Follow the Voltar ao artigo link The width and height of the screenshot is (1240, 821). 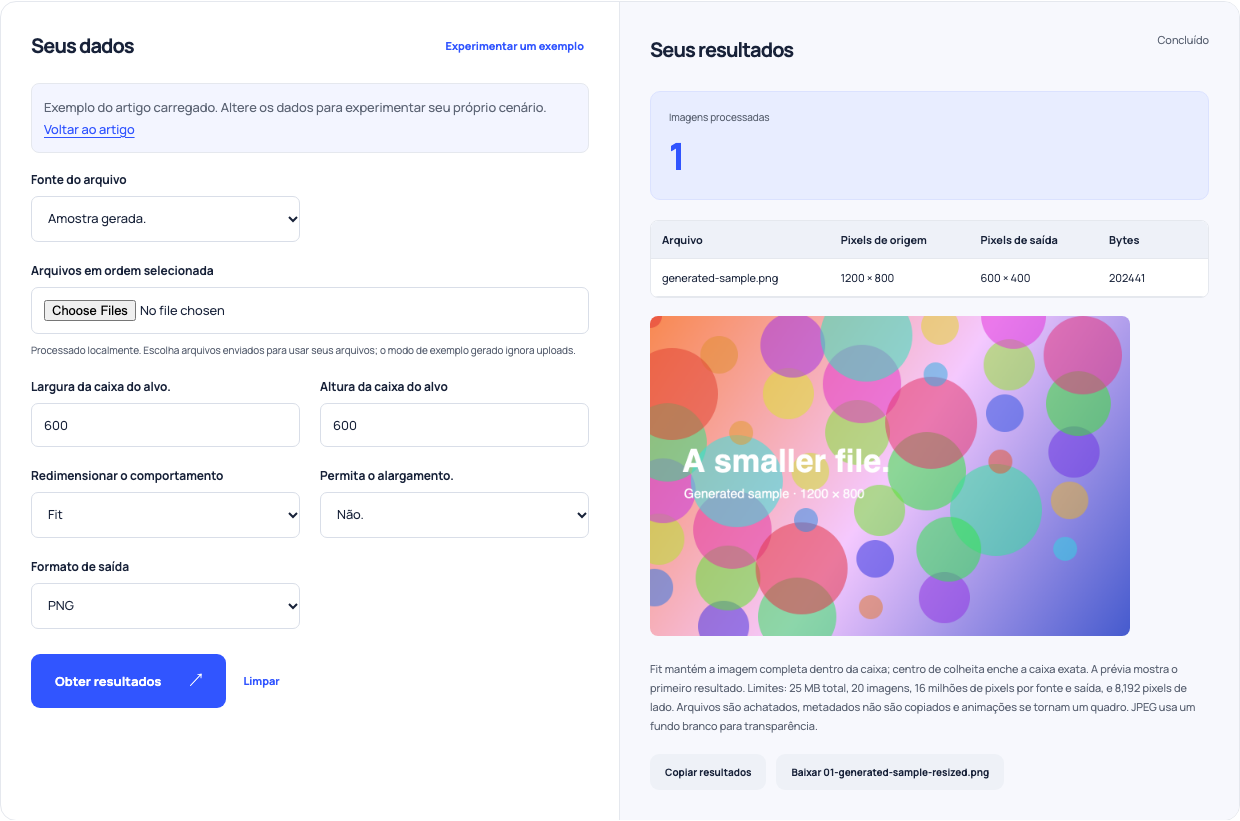89,130
